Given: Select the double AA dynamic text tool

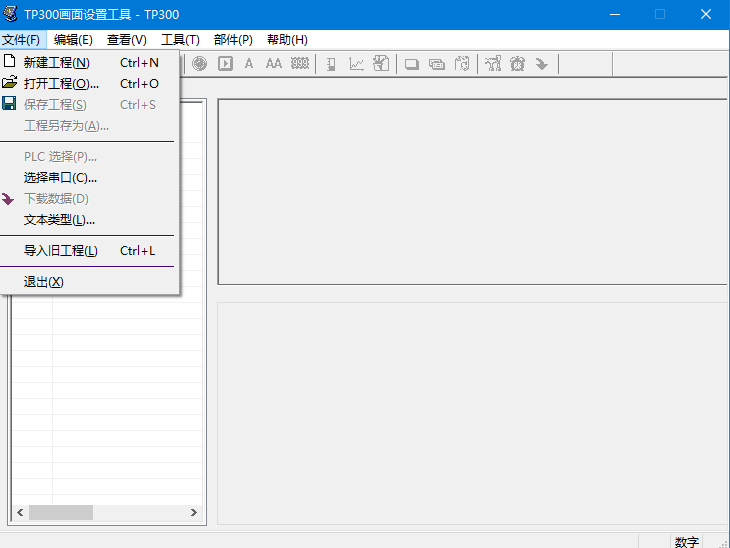Looking at the screenshot, I should click(x=273, y=64).
